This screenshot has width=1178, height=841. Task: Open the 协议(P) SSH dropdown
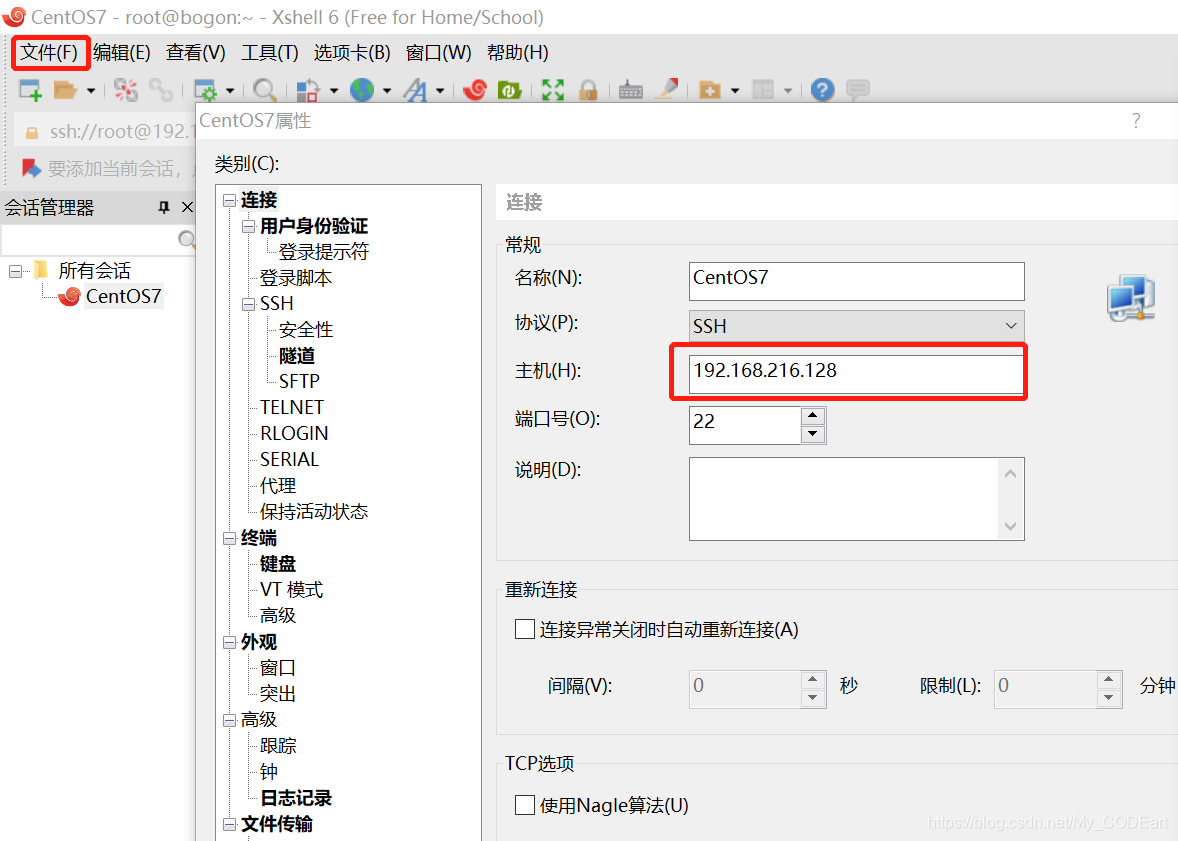click(856, 326)
